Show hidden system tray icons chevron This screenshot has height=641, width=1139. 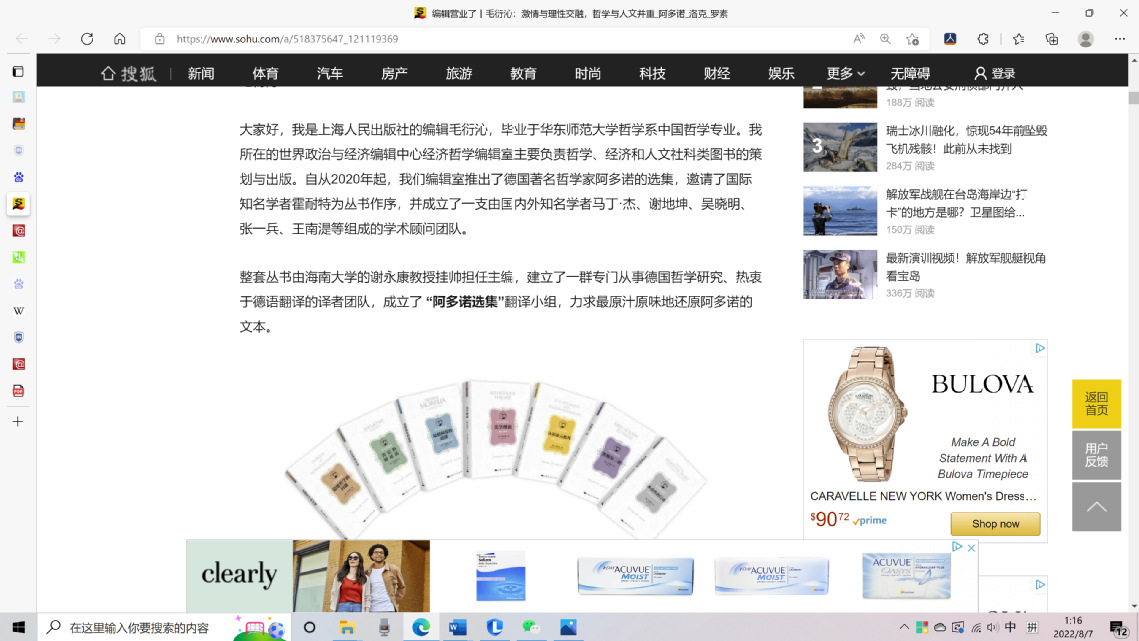tap(904, 628)
